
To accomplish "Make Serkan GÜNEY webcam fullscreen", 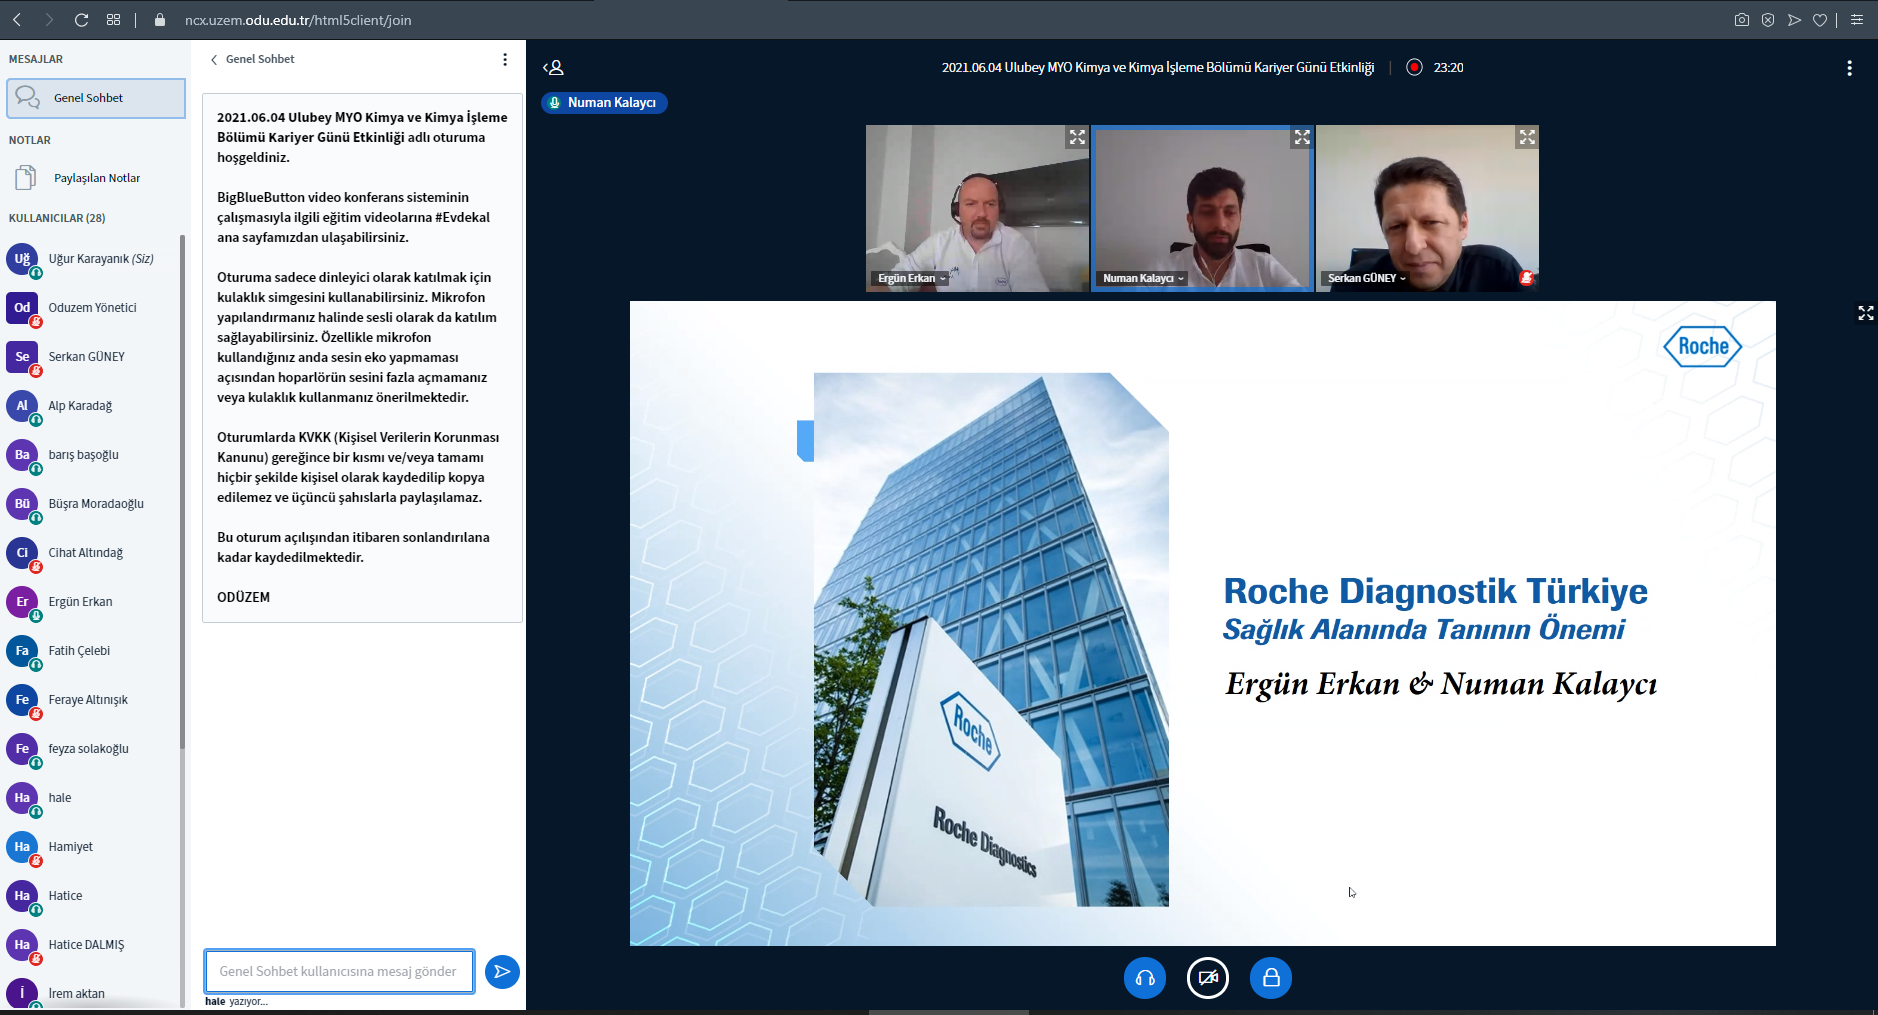I will point(1526,137).
